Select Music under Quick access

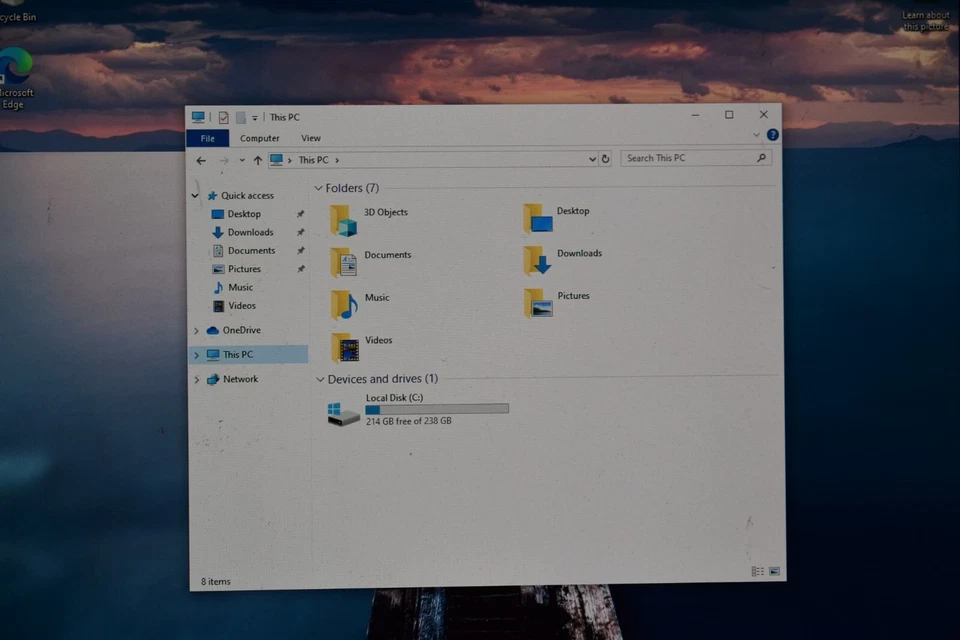click(241, 287)
